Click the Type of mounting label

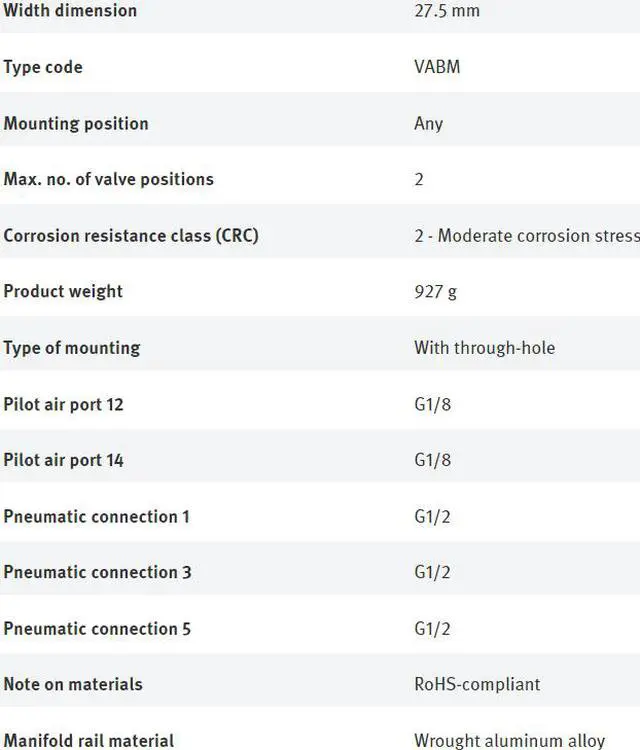[x=72, y=347]
